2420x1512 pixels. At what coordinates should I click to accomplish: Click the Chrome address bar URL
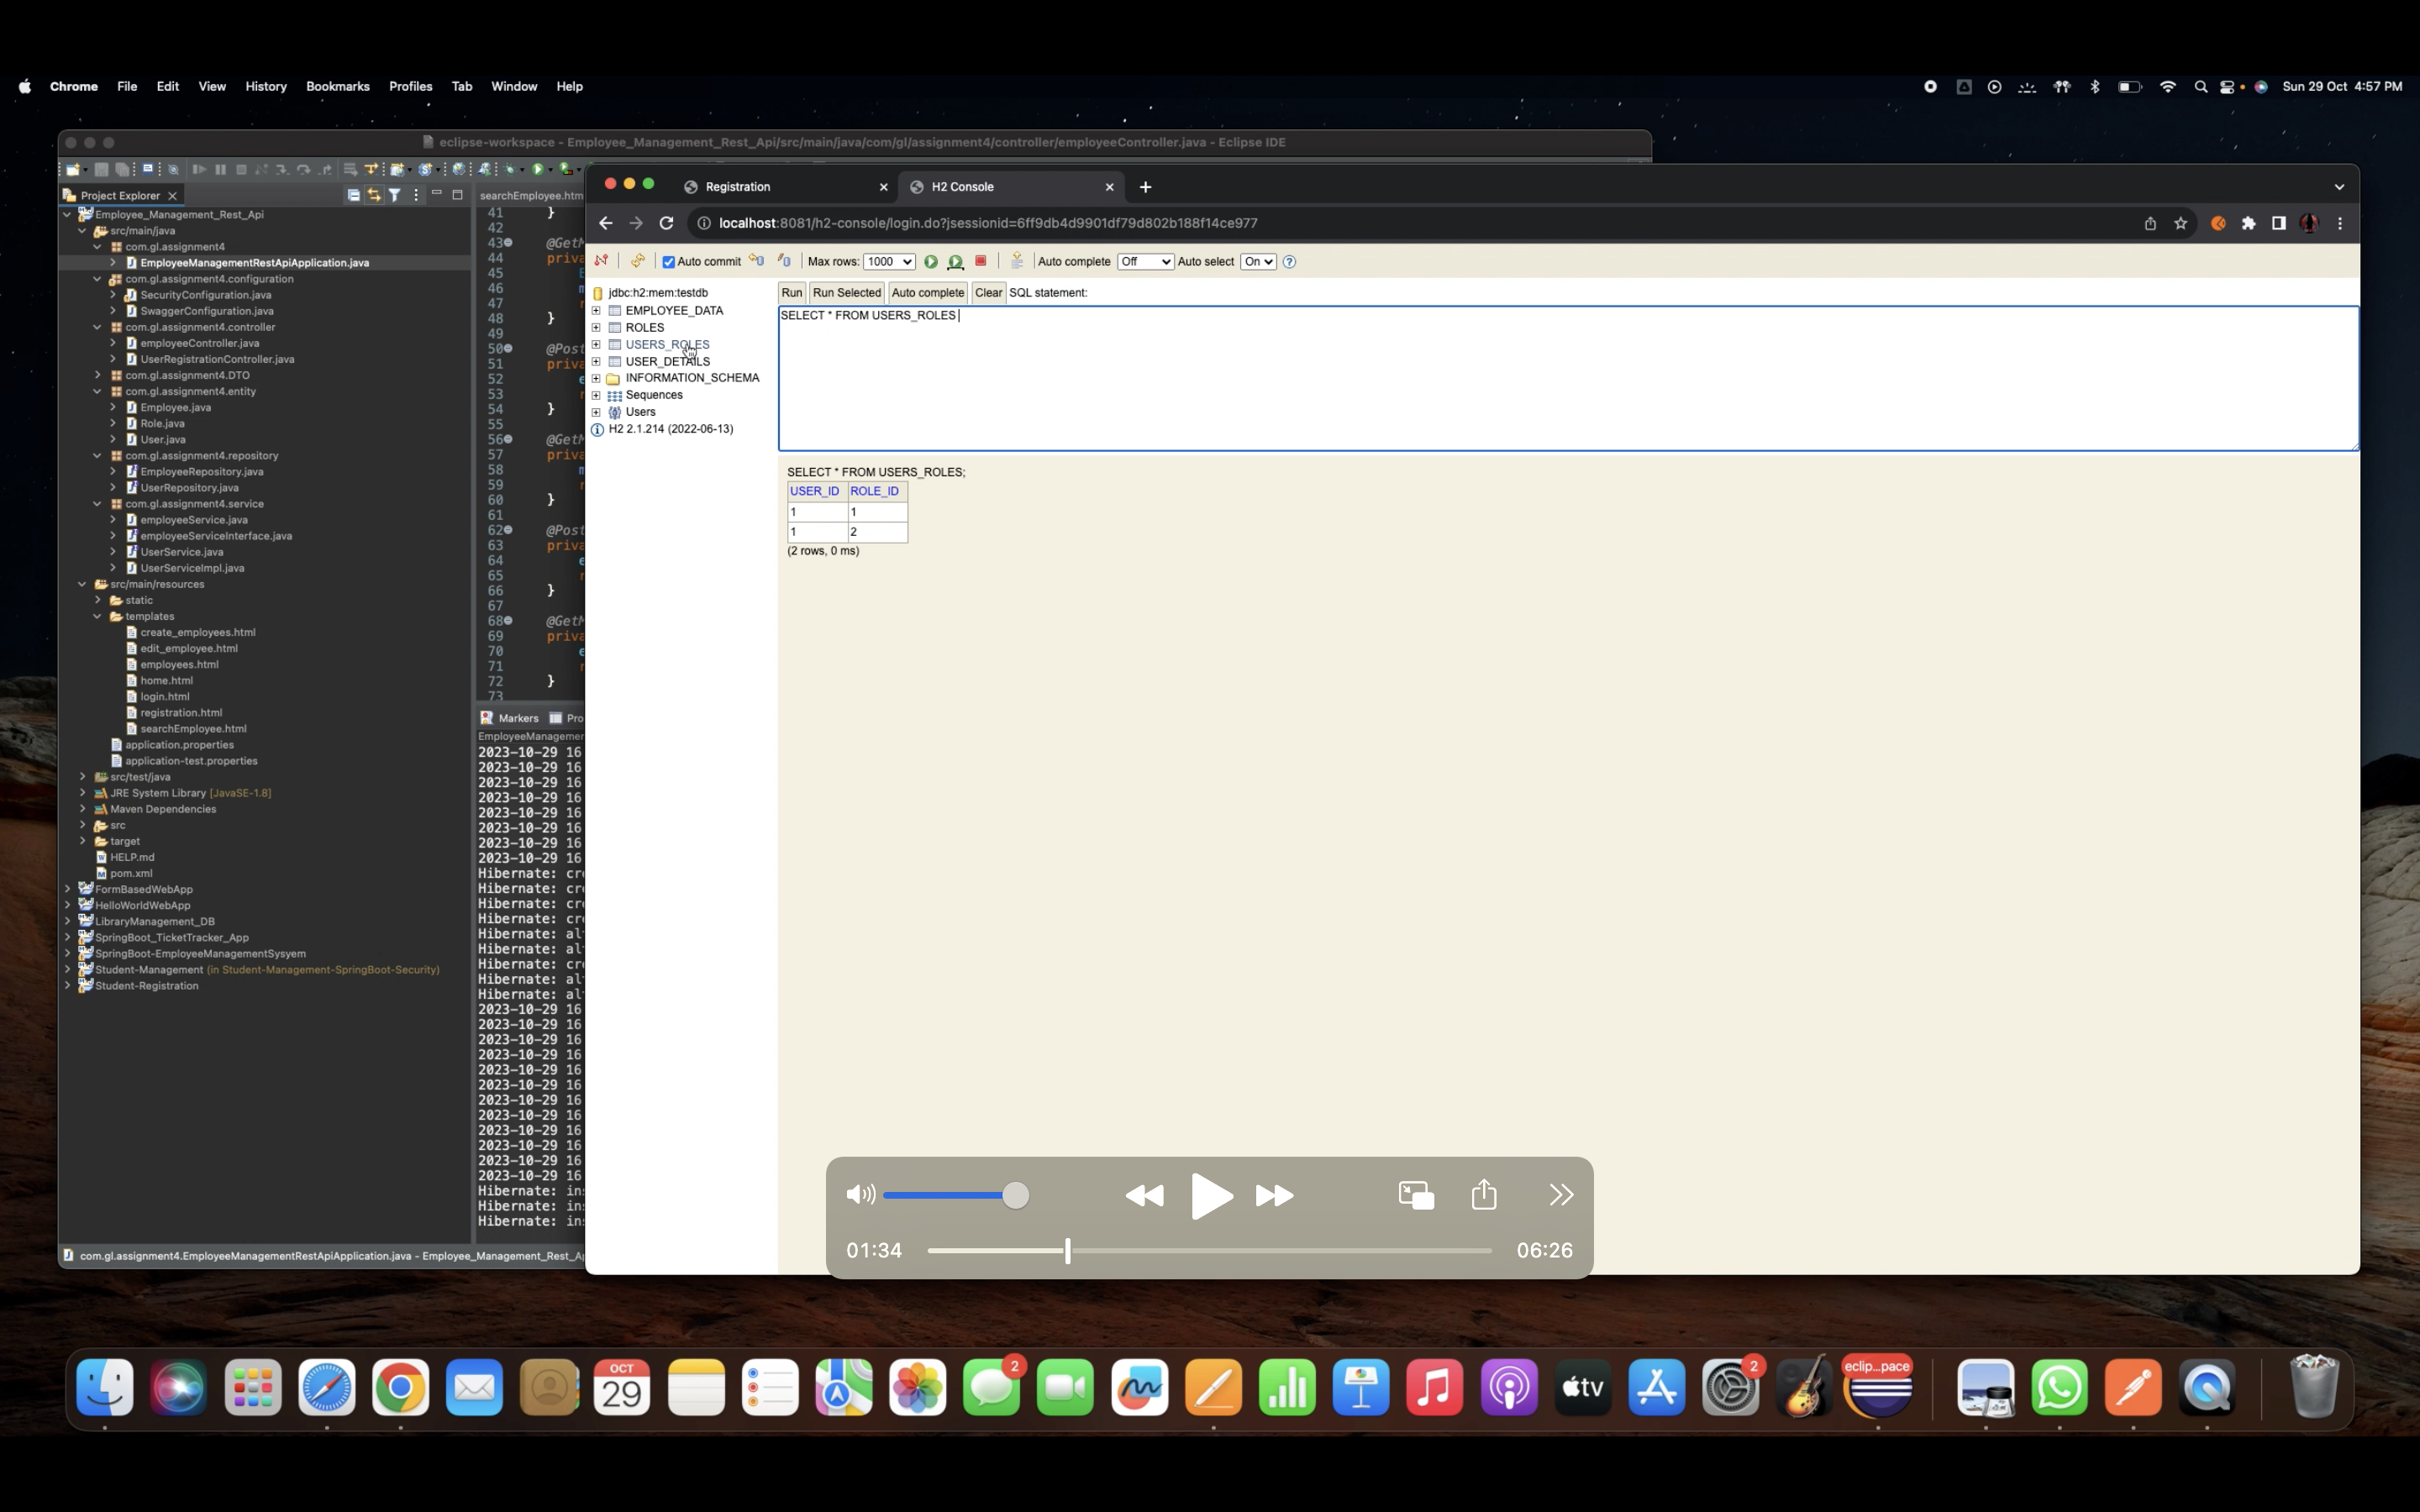click(988, 223)
